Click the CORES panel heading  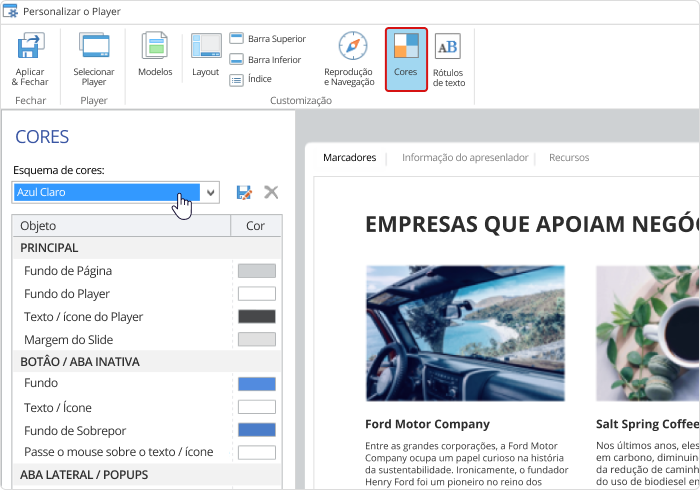click(x=42, y=137)
